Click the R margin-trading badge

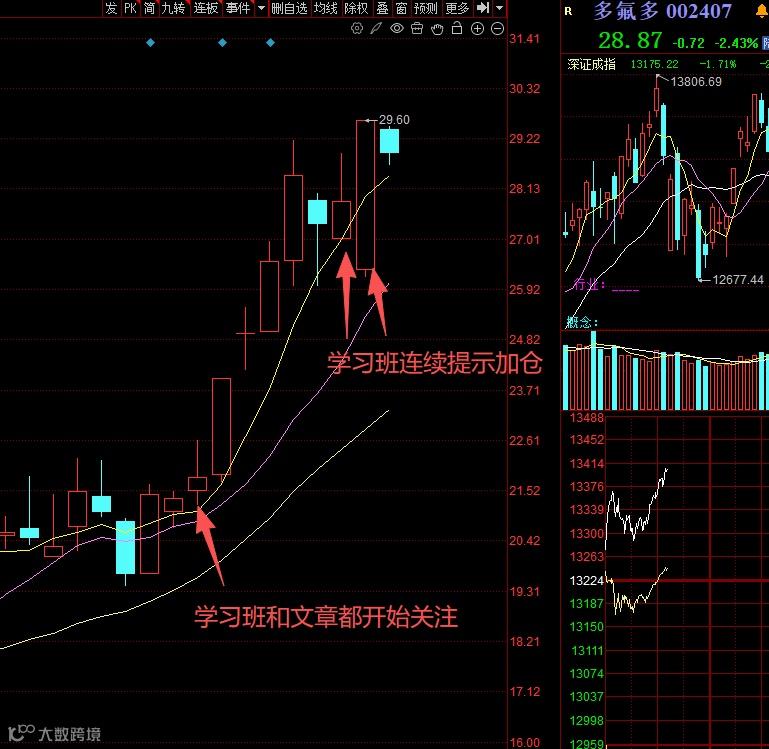(568, 11)
